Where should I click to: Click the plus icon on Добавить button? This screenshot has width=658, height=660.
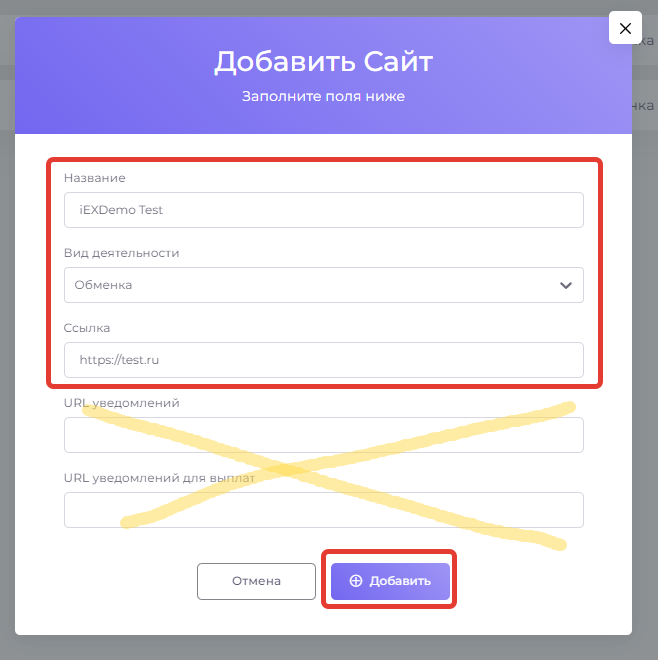pos(356,581)
